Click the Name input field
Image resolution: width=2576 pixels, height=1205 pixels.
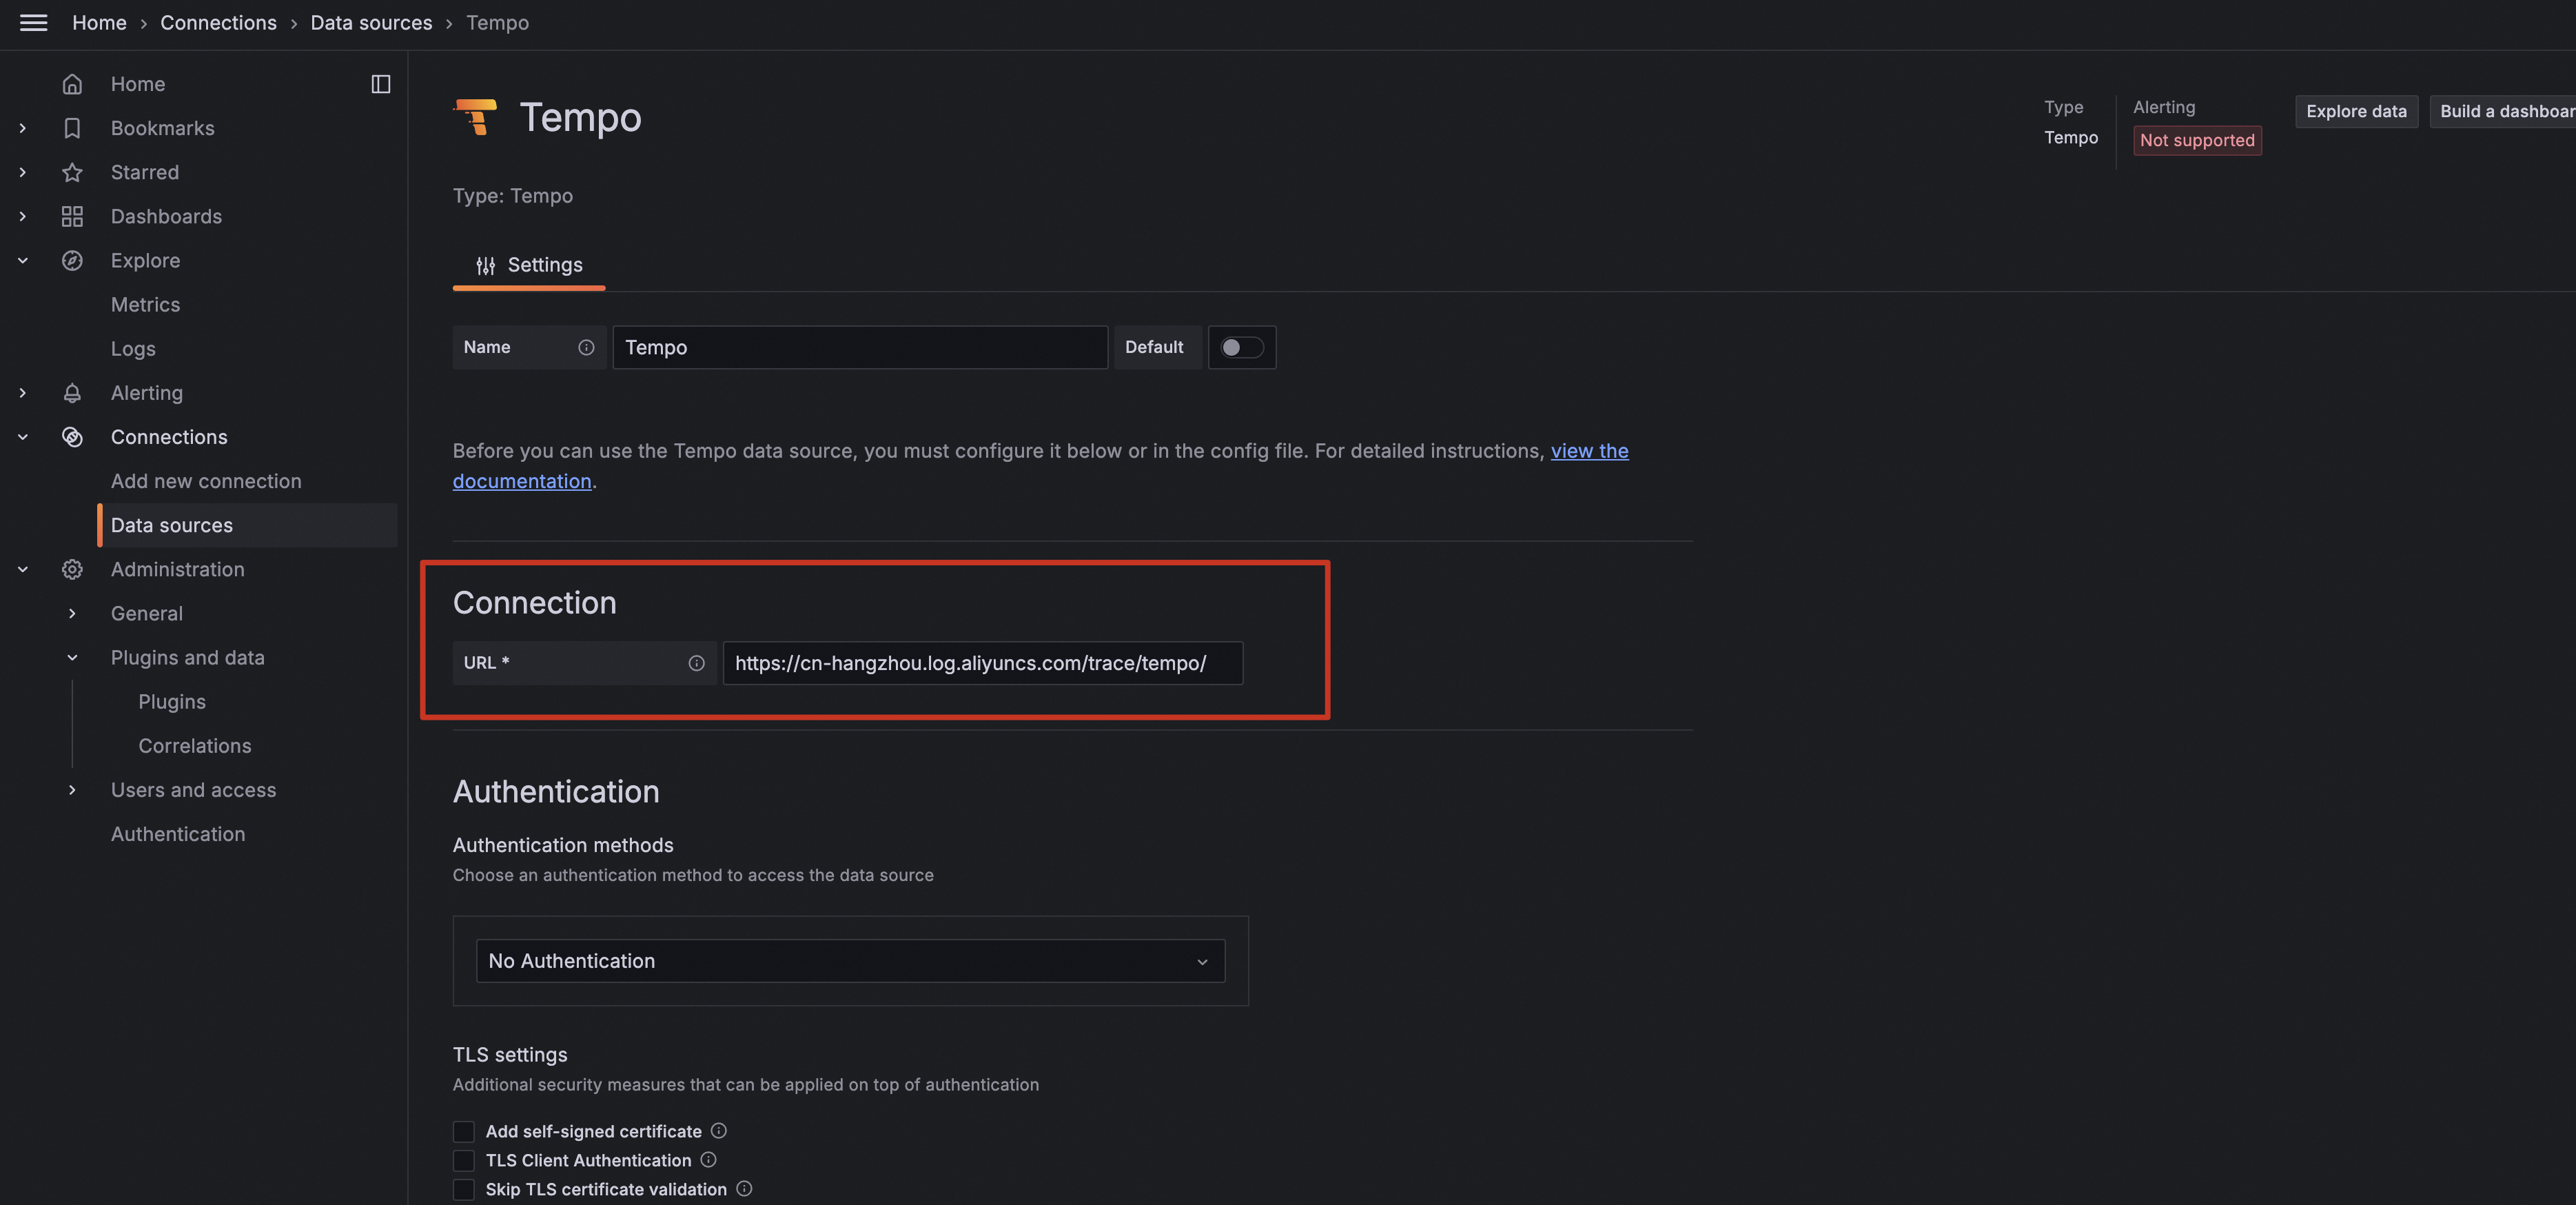(860, 347)
